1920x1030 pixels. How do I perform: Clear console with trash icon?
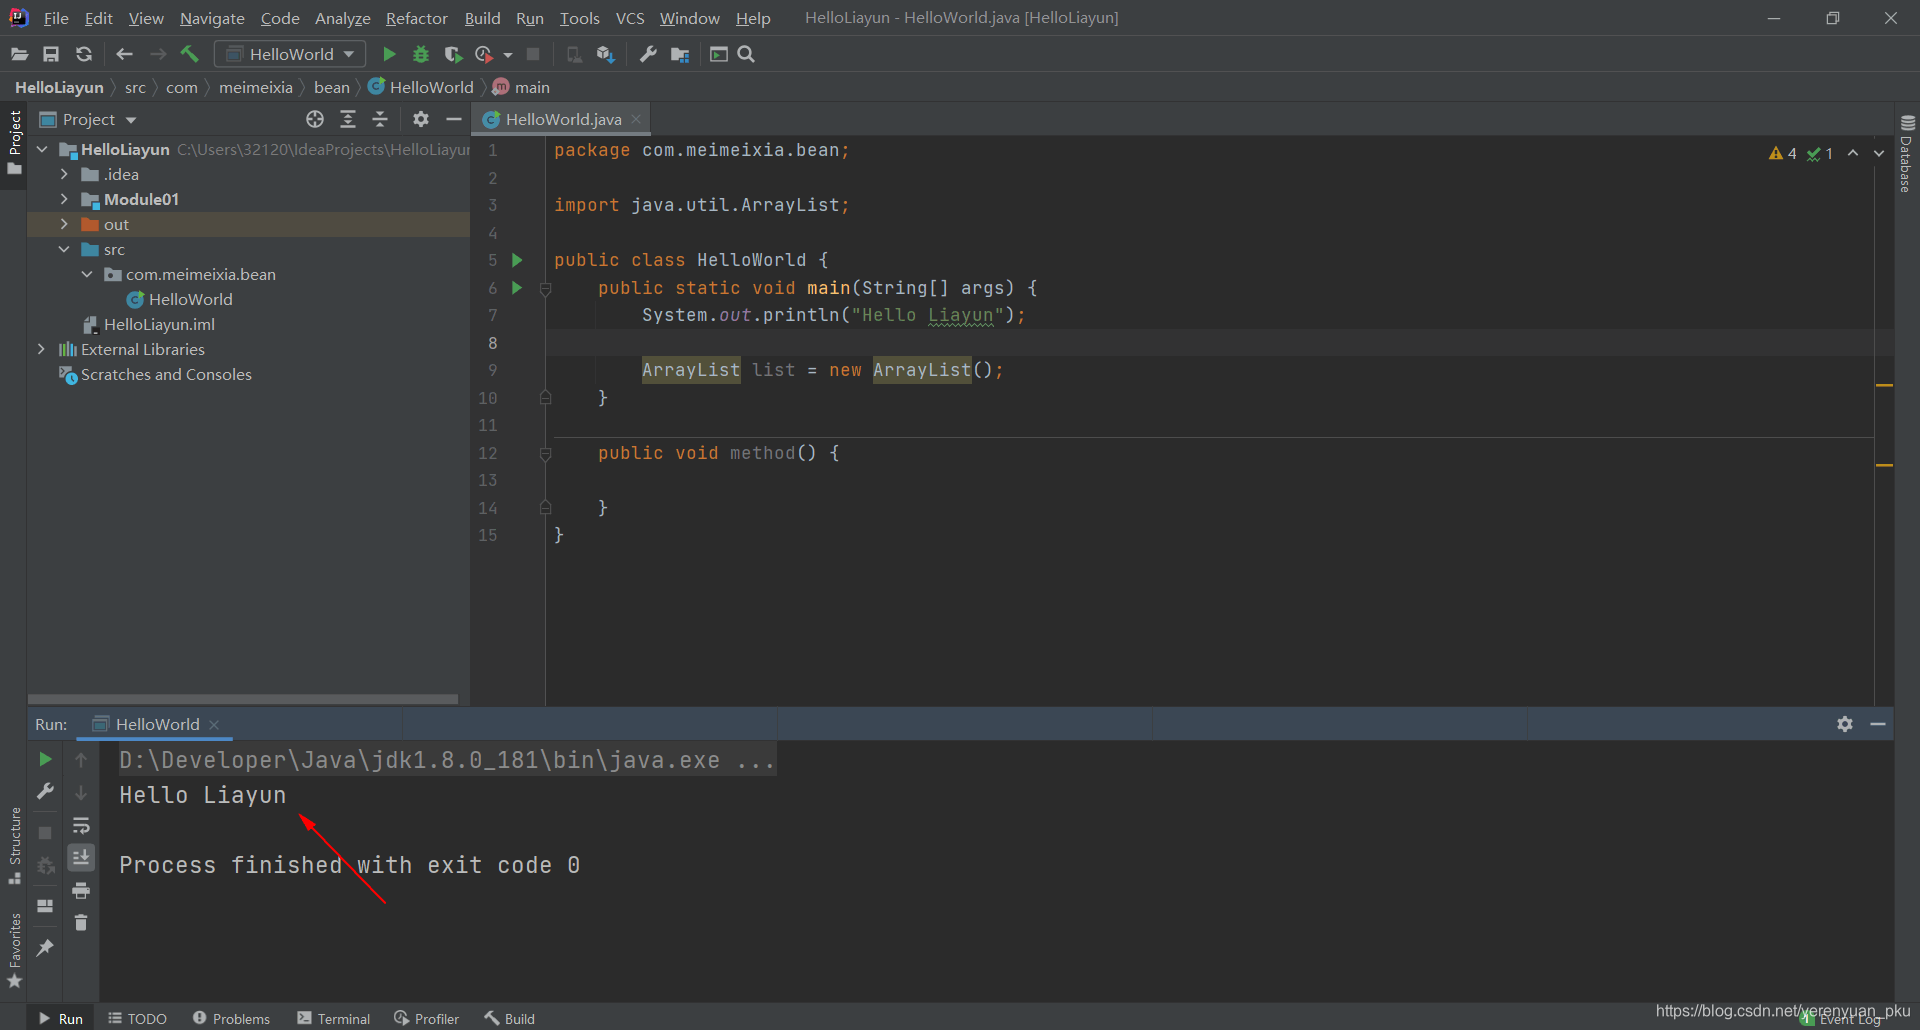click(x=81, y=922)
